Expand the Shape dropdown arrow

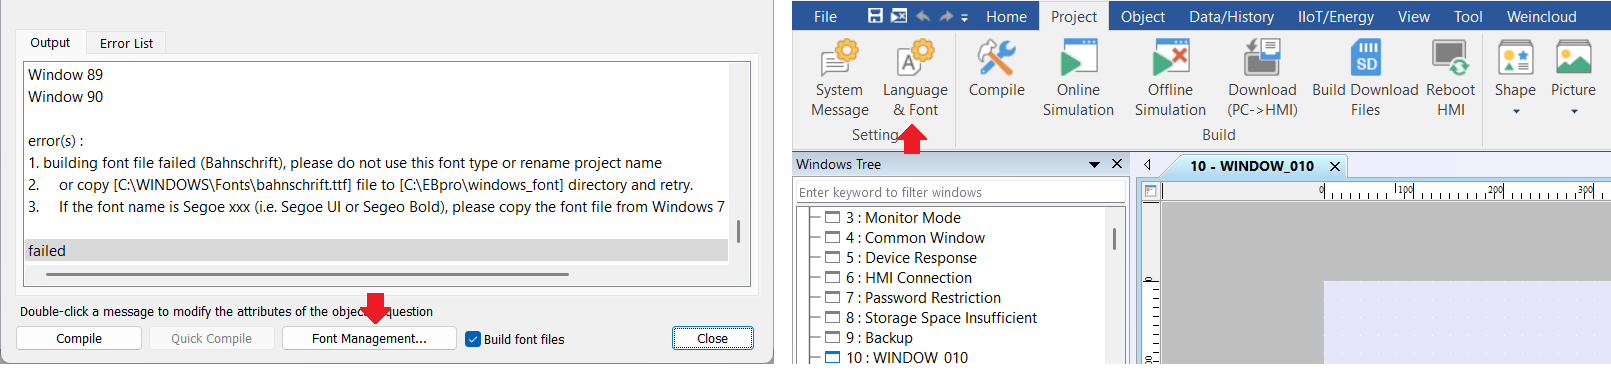tap(1515, 111)
